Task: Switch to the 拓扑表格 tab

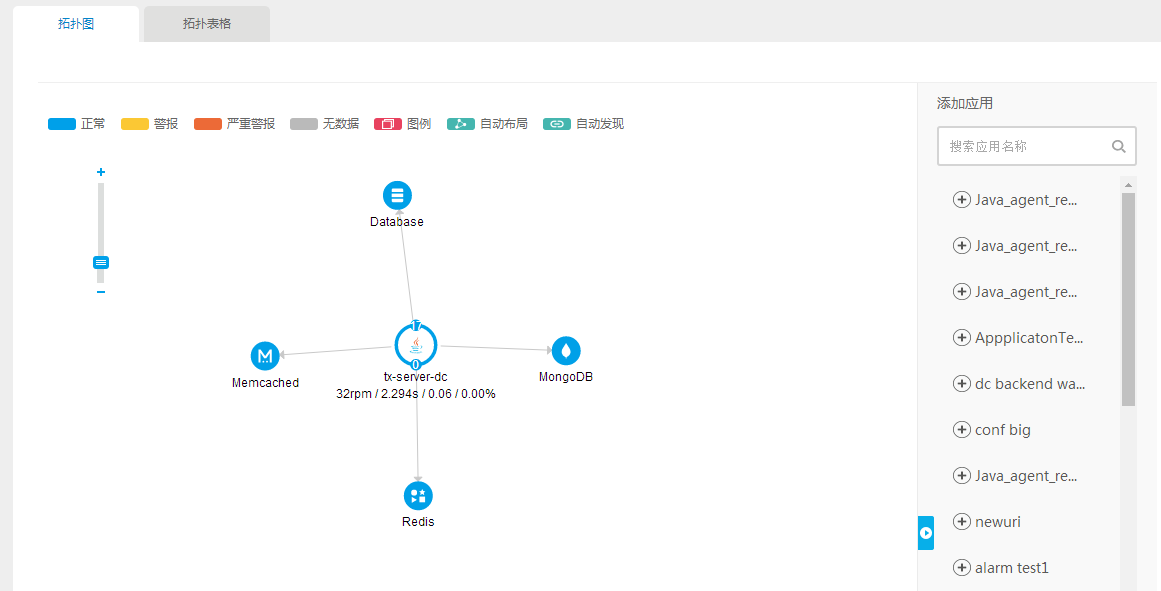Action: [207, 24]
